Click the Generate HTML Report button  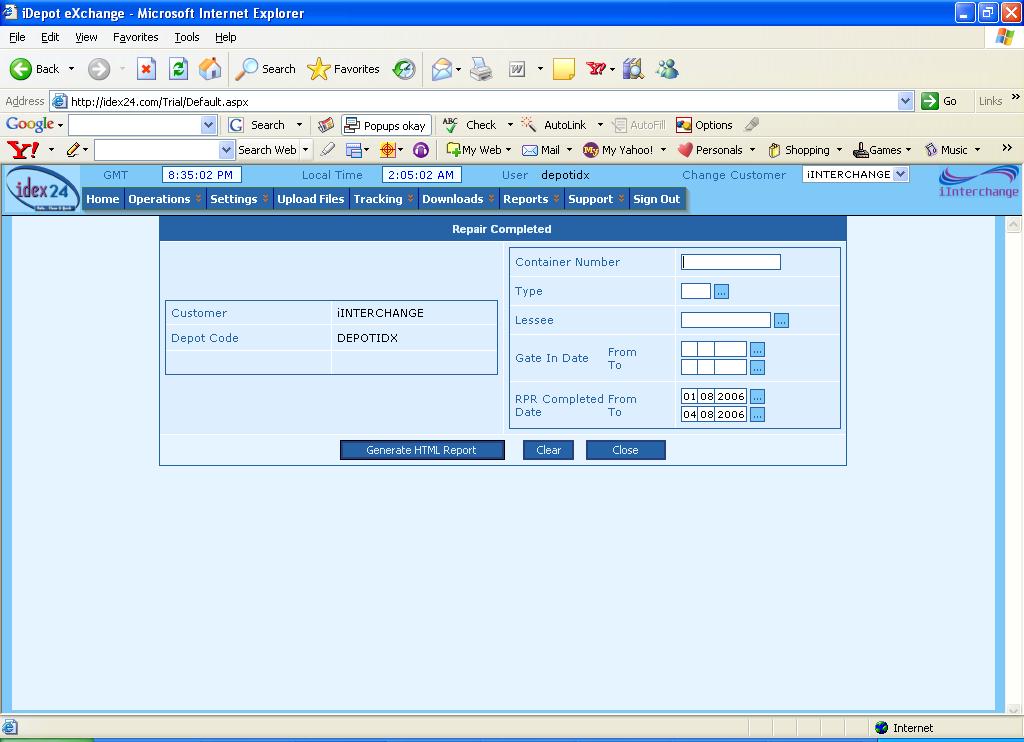(421, 450)
